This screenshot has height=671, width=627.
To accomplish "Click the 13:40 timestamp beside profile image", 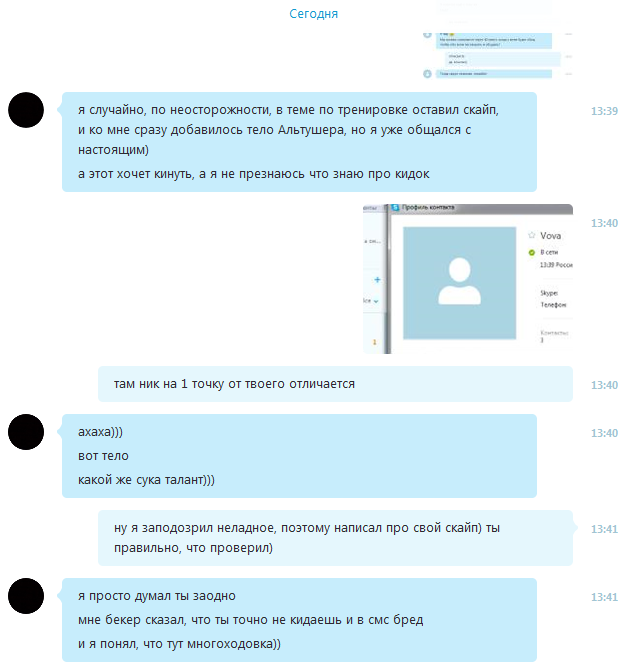I will click(604, 223).
